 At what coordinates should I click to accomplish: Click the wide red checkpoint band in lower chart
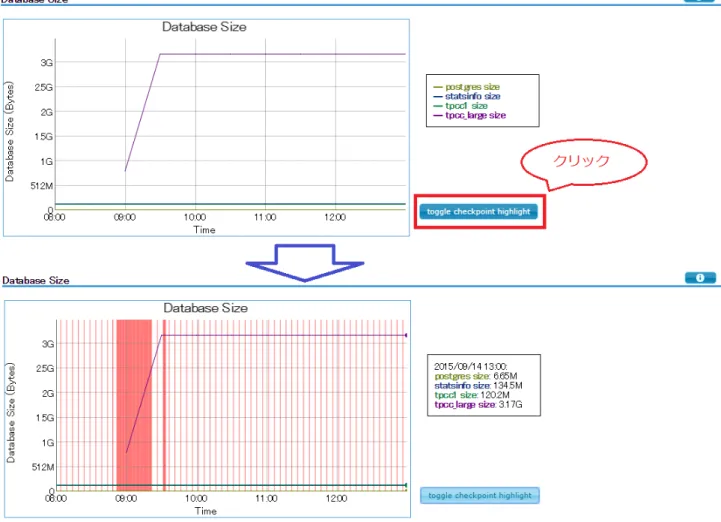click(x=134, y=405)
